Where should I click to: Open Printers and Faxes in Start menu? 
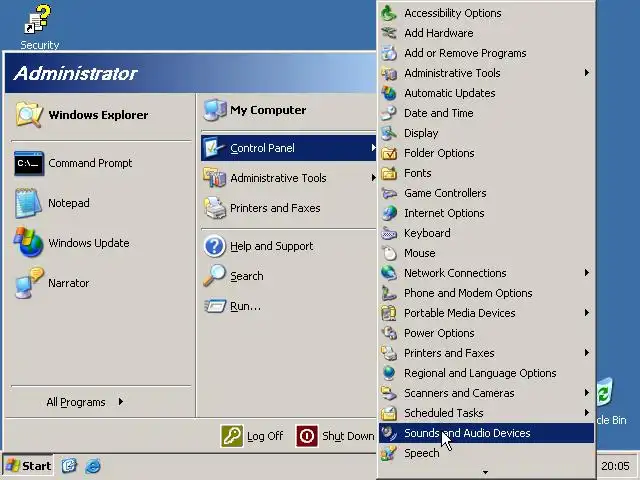coord(289,208)
